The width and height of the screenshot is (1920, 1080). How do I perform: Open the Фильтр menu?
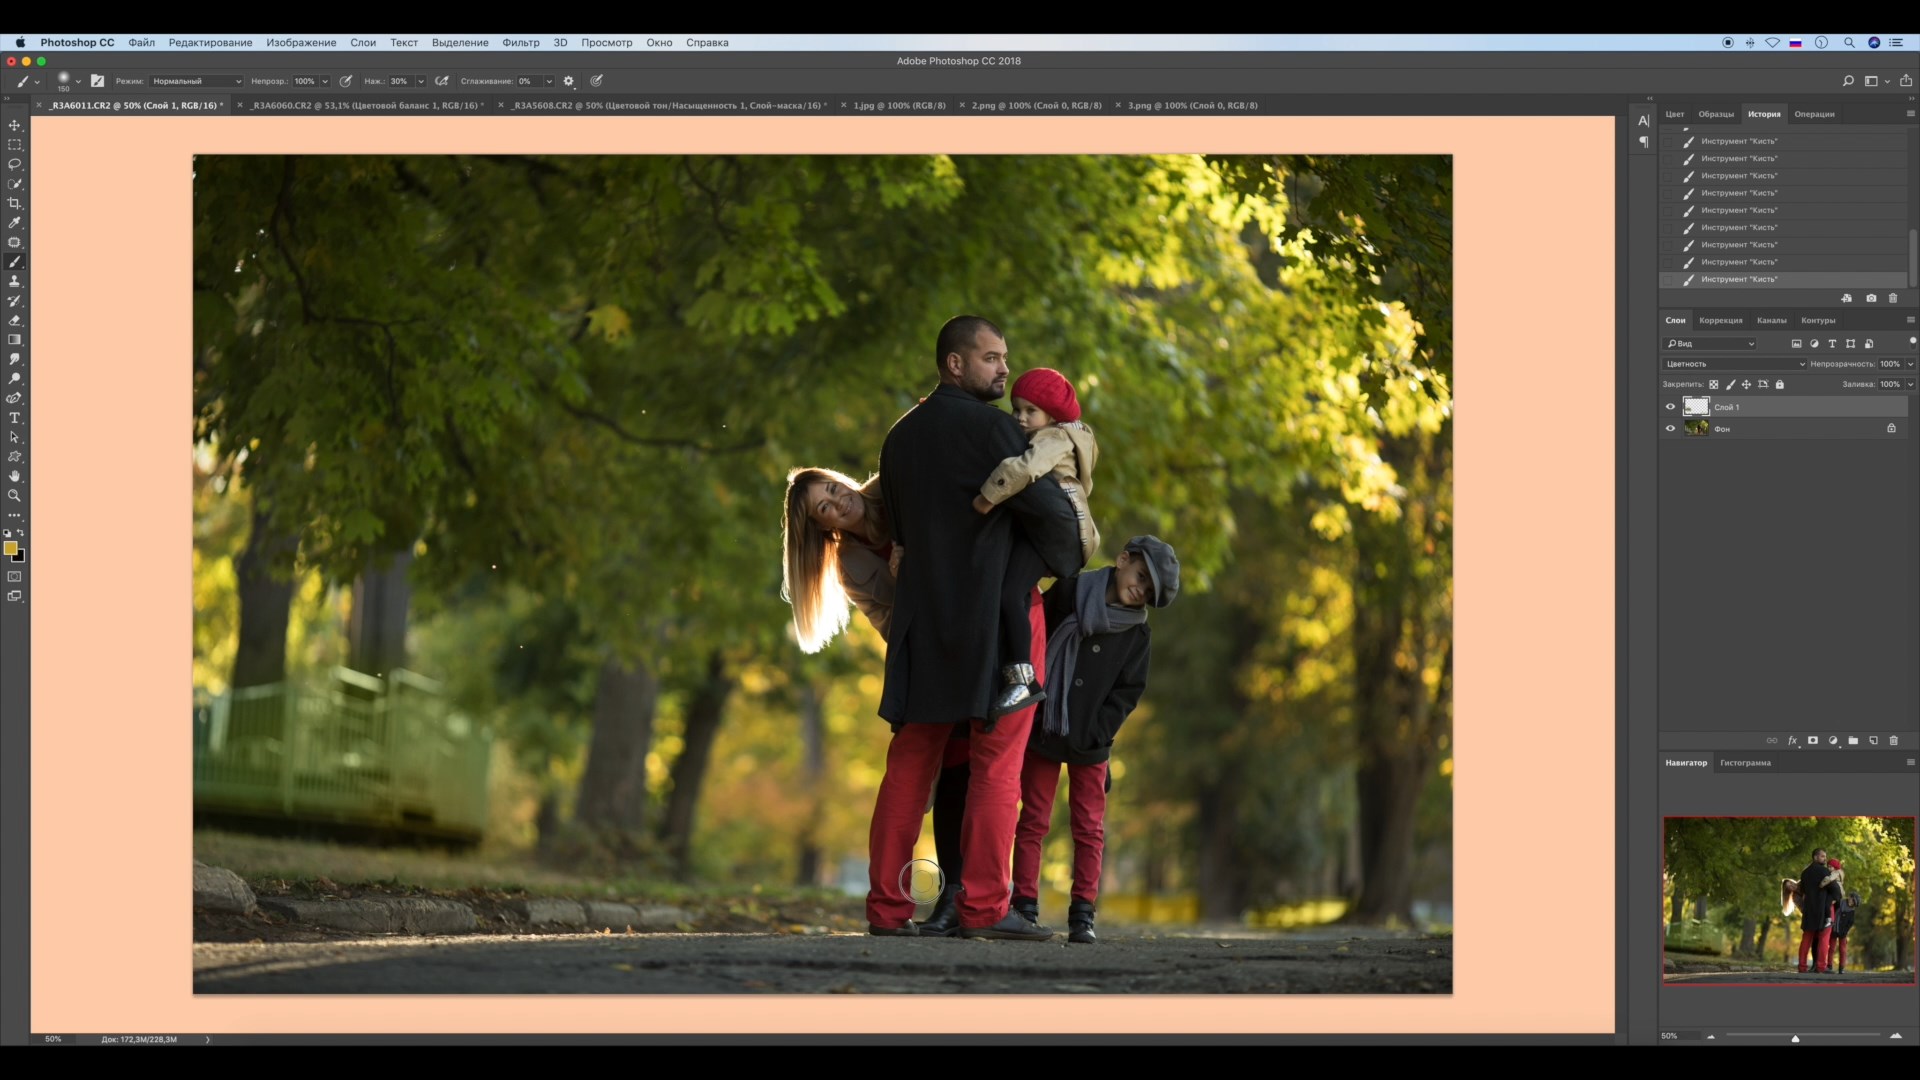pos(520,43)
